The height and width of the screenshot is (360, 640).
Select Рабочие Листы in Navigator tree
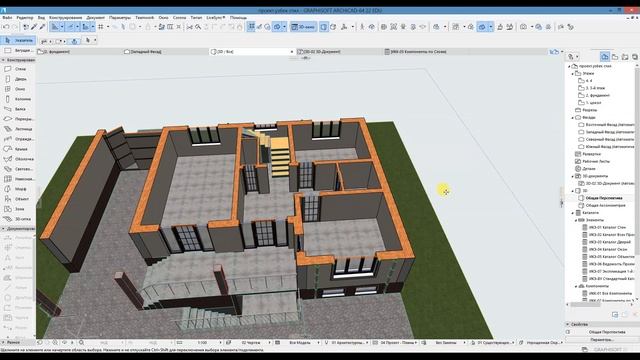(596, 161)
